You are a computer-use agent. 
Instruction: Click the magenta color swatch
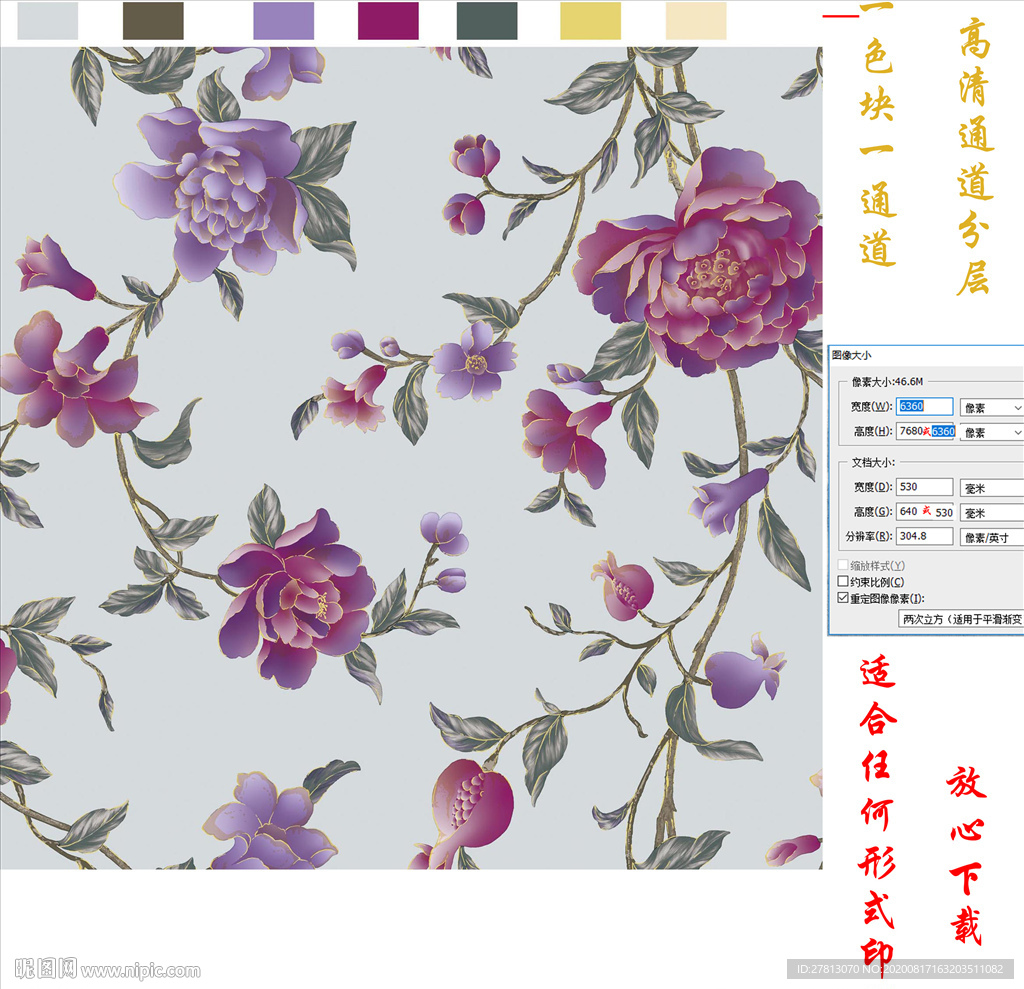pyautogui.click(x=388, y=20)
